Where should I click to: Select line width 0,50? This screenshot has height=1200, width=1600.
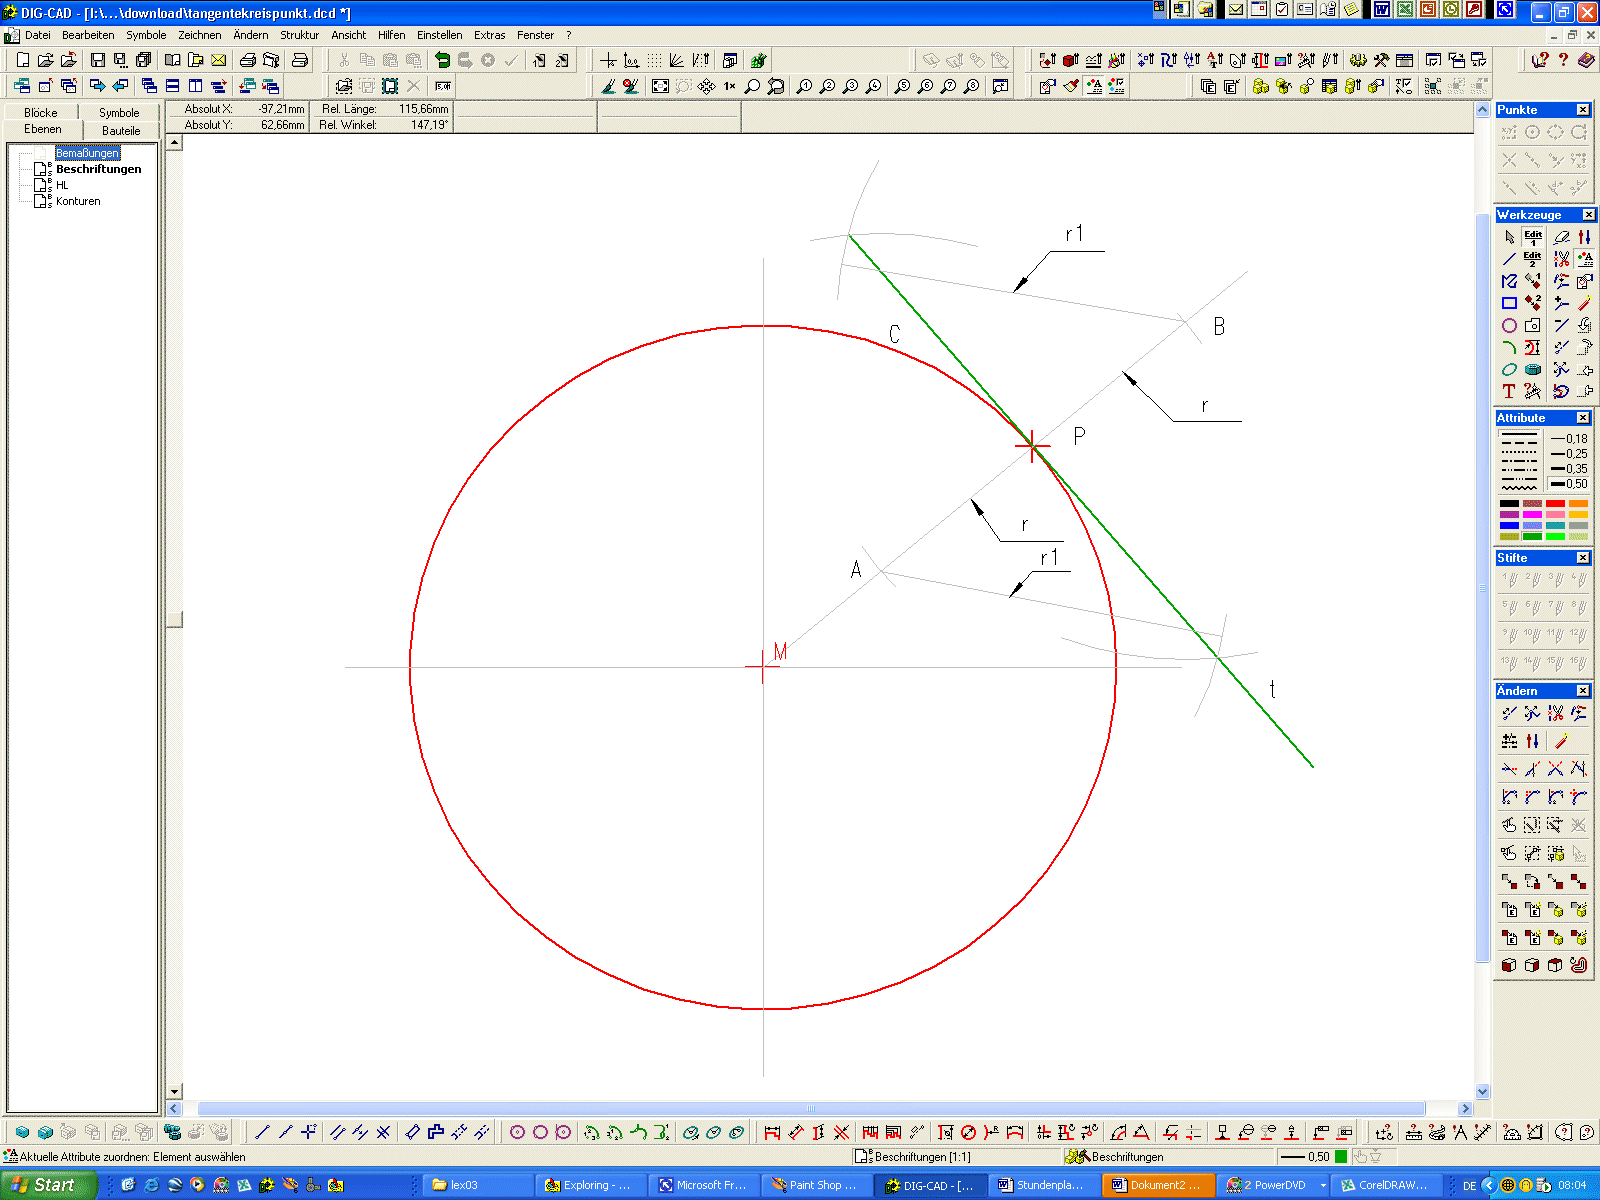click(1569, 484)
